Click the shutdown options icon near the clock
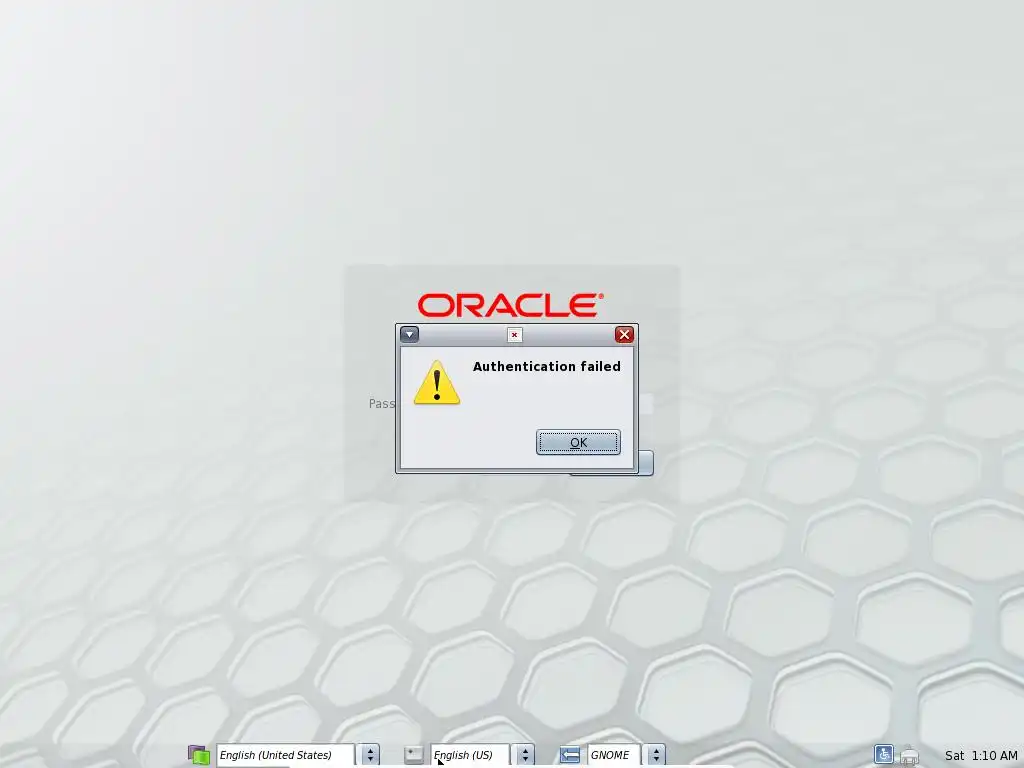 (910, 756)
